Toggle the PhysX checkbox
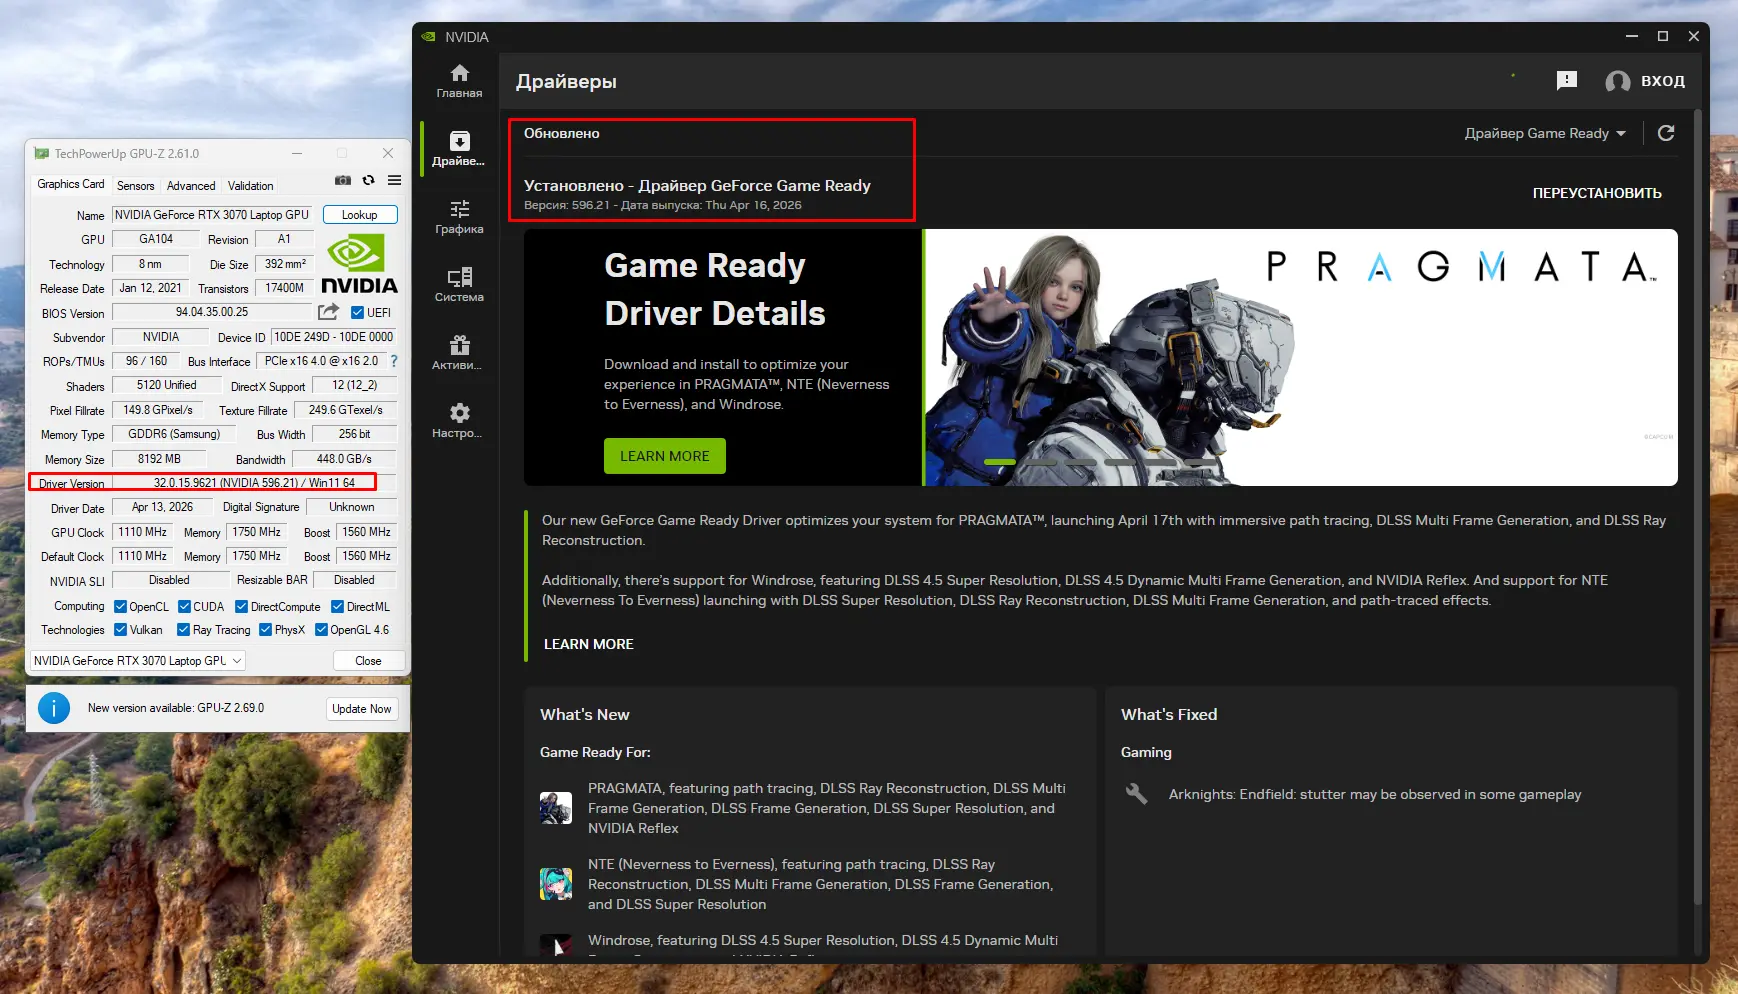 (265, 630)
